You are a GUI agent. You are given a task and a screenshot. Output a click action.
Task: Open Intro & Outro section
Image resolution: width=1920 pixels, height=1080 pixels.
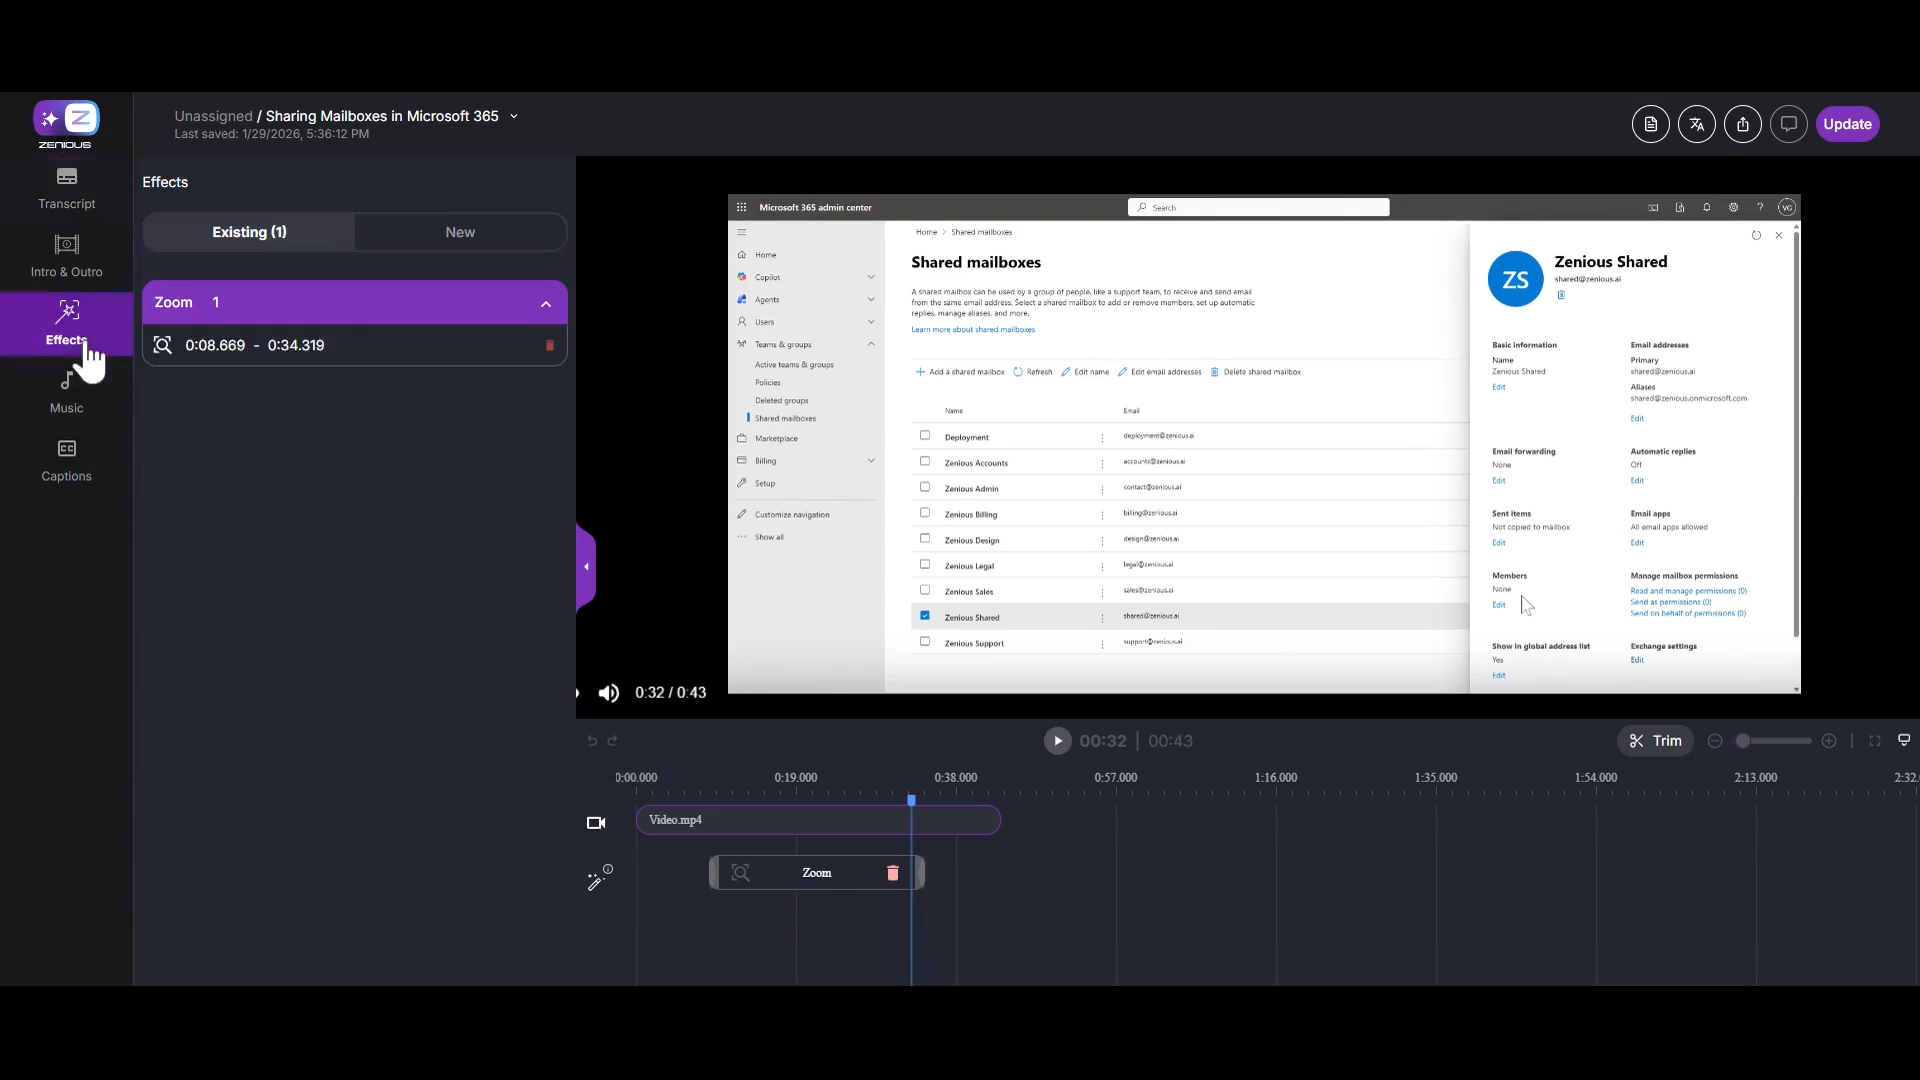coord(66,256)
